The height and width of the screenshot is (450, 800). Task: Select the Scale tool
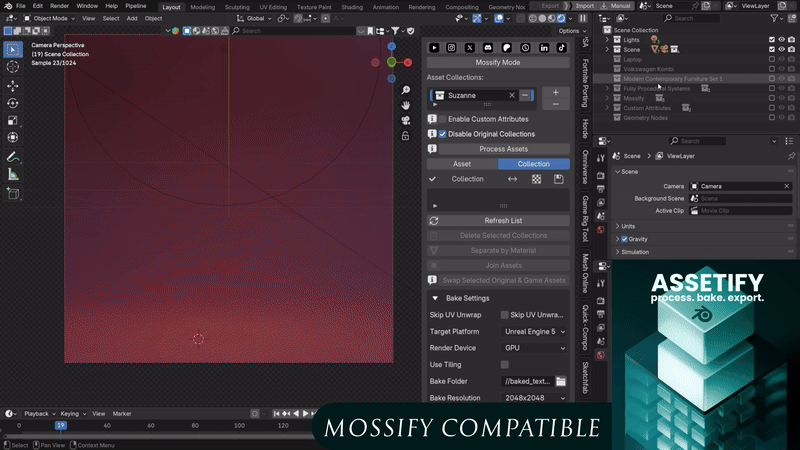[13, 120]
